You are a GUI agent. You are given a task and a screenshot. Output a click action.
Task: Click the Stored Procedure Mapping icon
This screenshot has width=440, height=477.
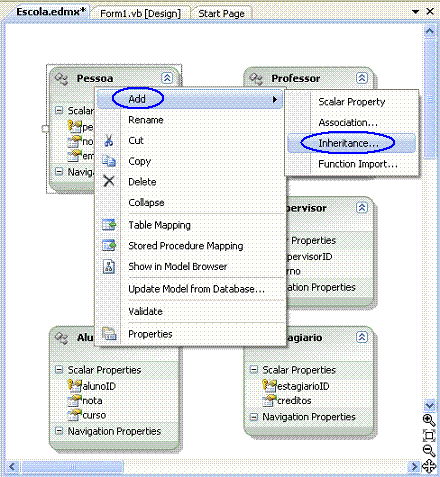click(x=109, y=246)
